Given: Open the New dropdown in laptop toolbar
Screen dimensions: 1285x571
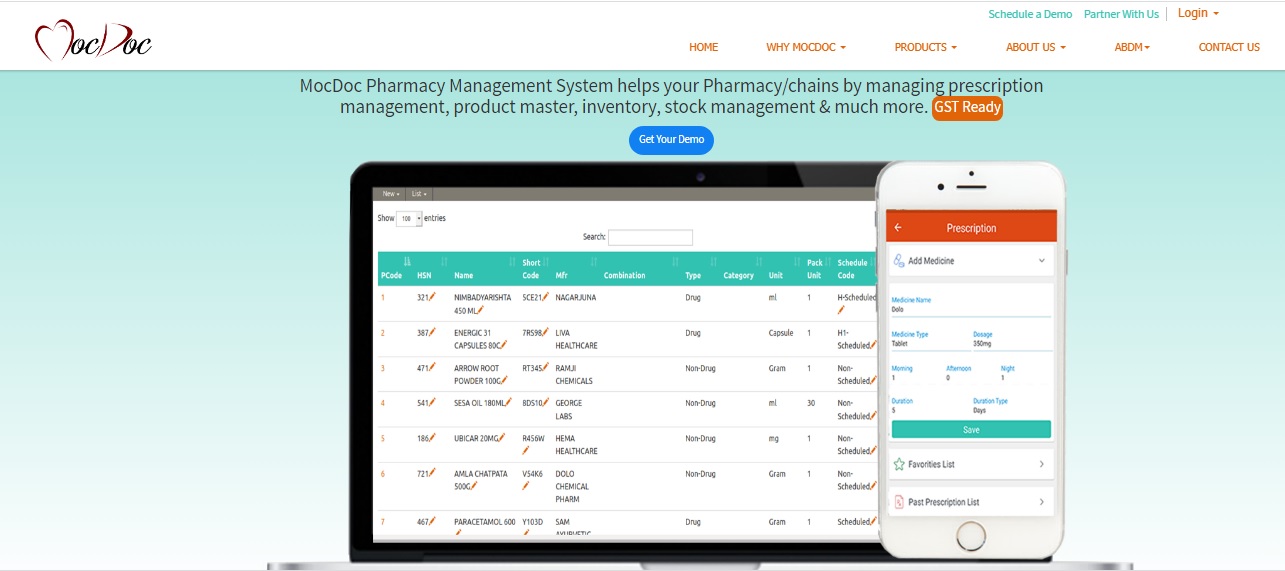Looking at the screenshot, I should [391, 194].
